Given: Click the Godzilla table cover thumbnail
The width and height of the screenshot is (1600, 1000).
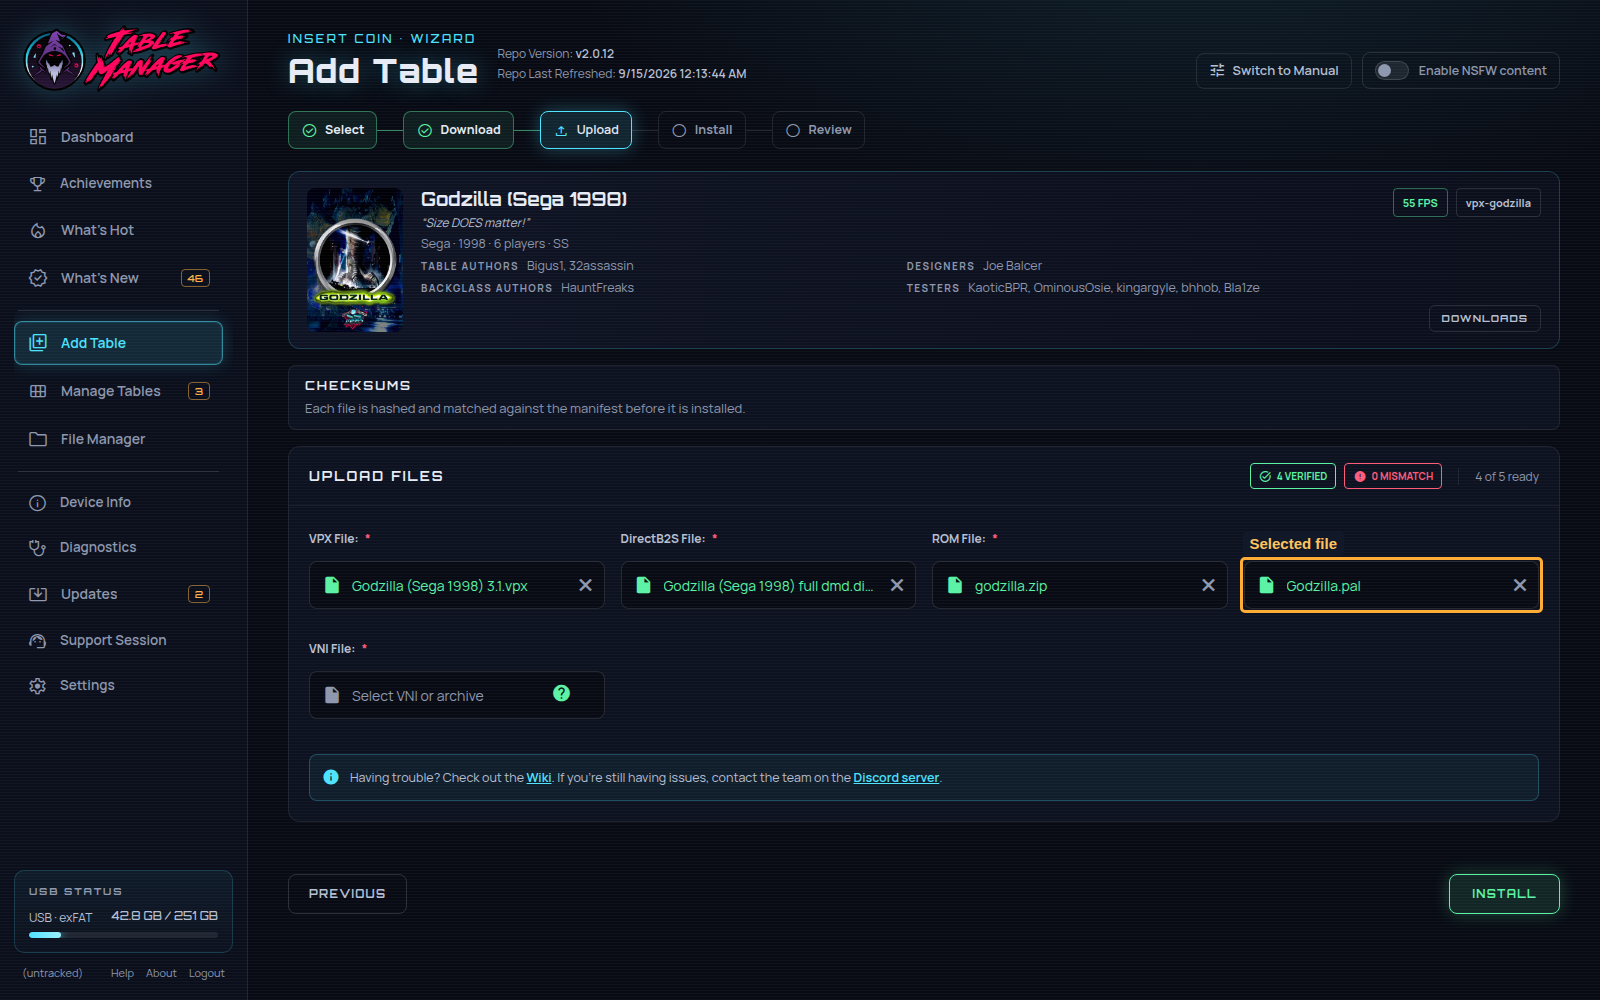Looking at the screenshot, I should coord(355,260).
